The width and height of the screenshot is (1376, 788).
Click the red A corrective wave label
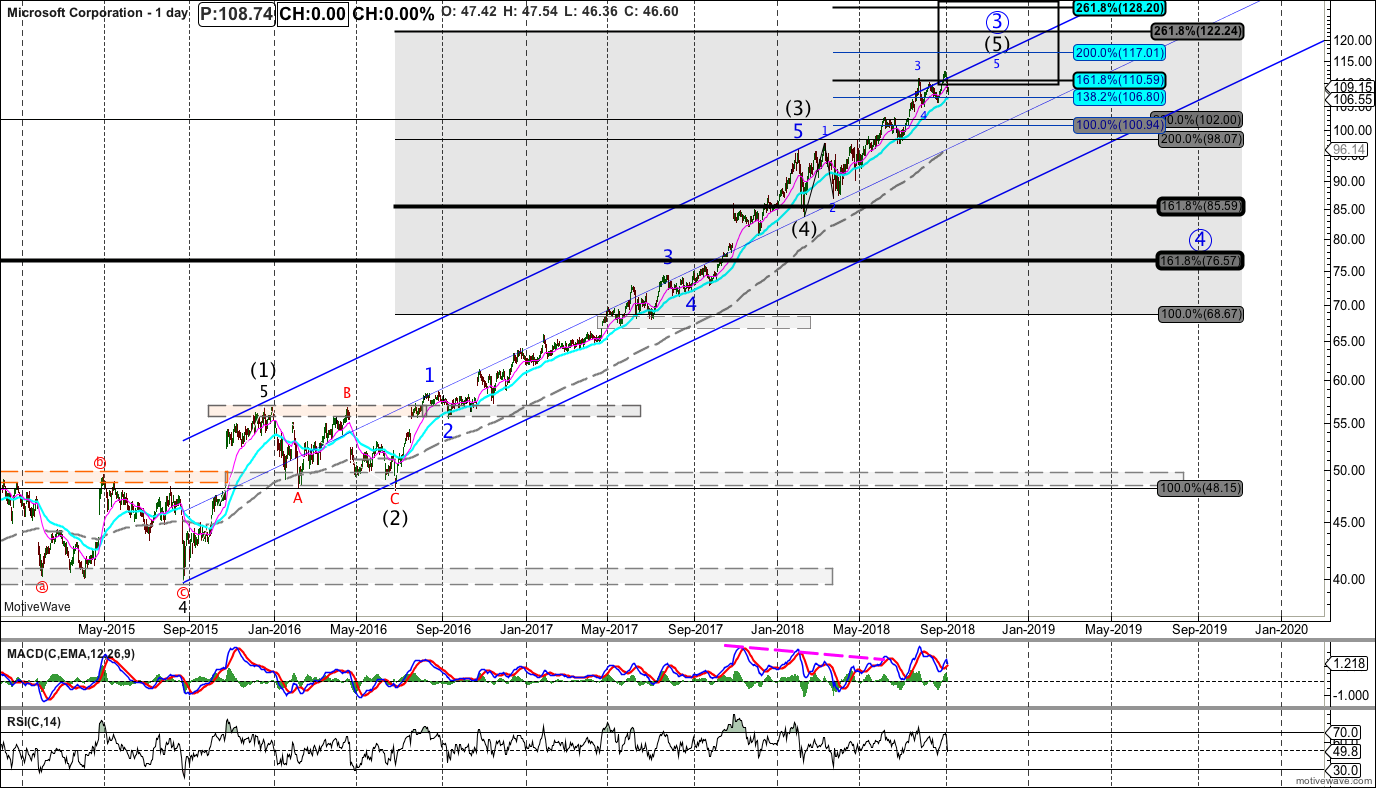[297, 497]
